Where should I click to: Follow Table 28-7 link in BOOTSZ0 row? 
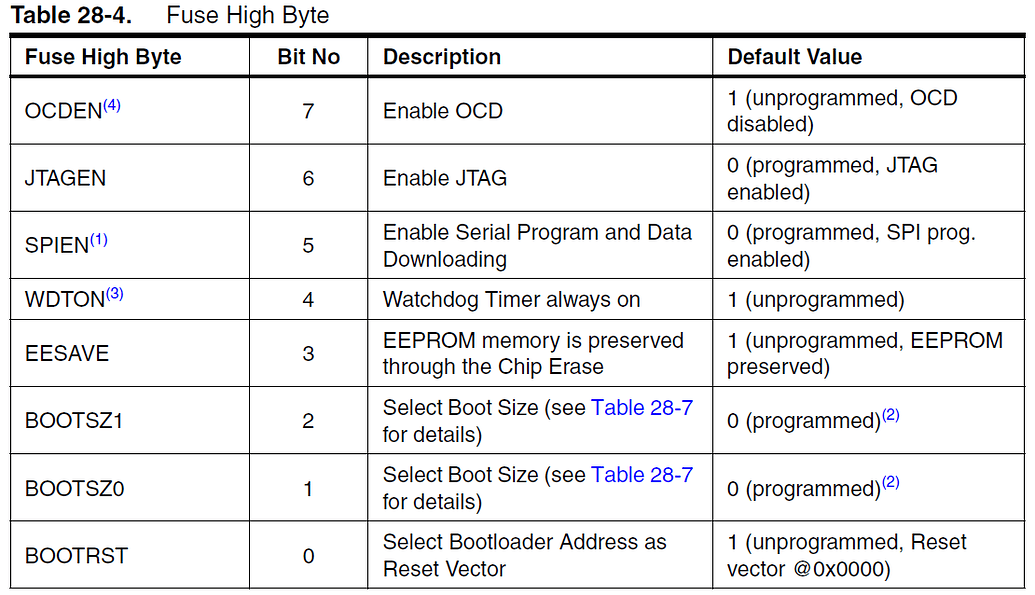coord(642,475)
